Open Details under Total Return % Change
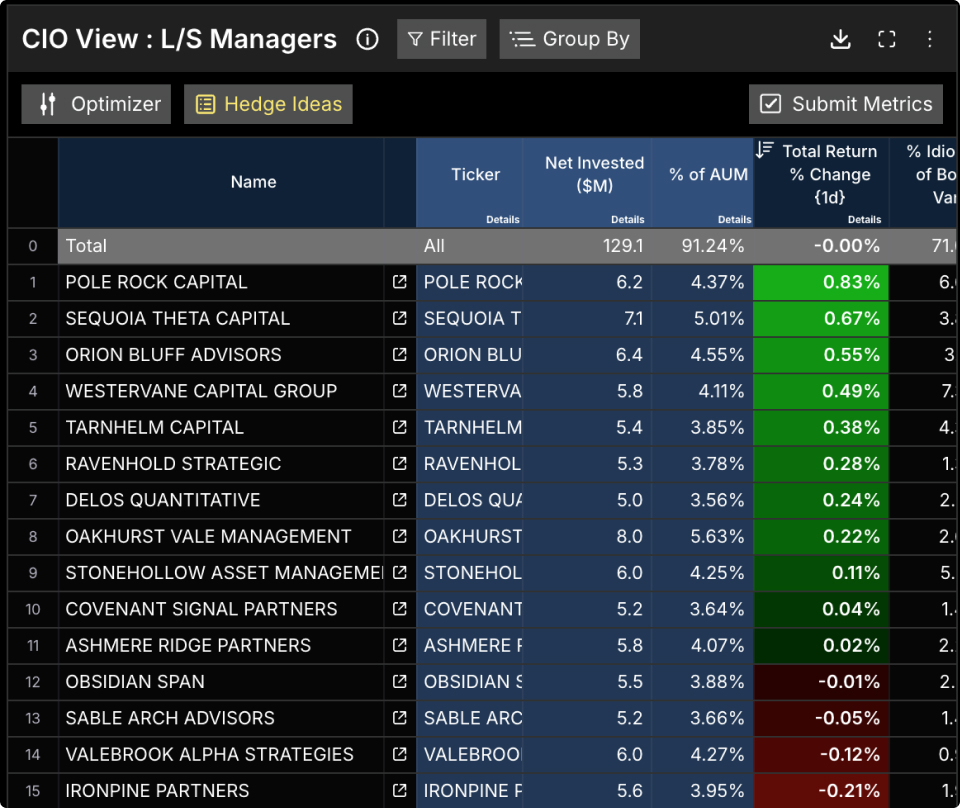This screenshot has height=808, width=960. 864,219
